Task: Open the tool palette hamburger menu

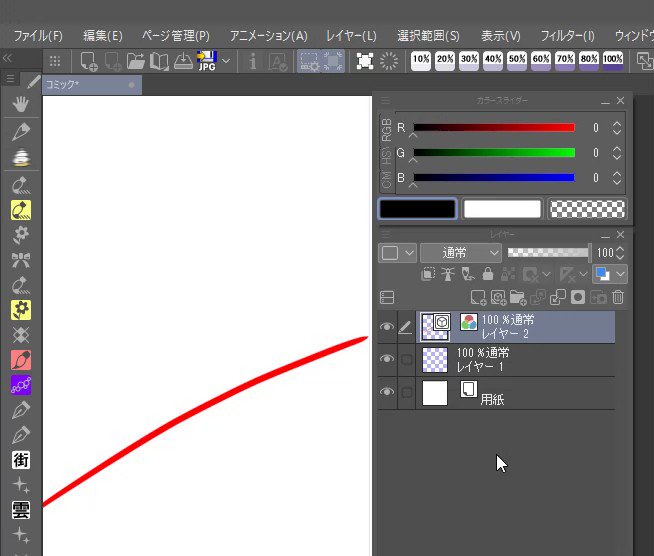Action: 10,78
